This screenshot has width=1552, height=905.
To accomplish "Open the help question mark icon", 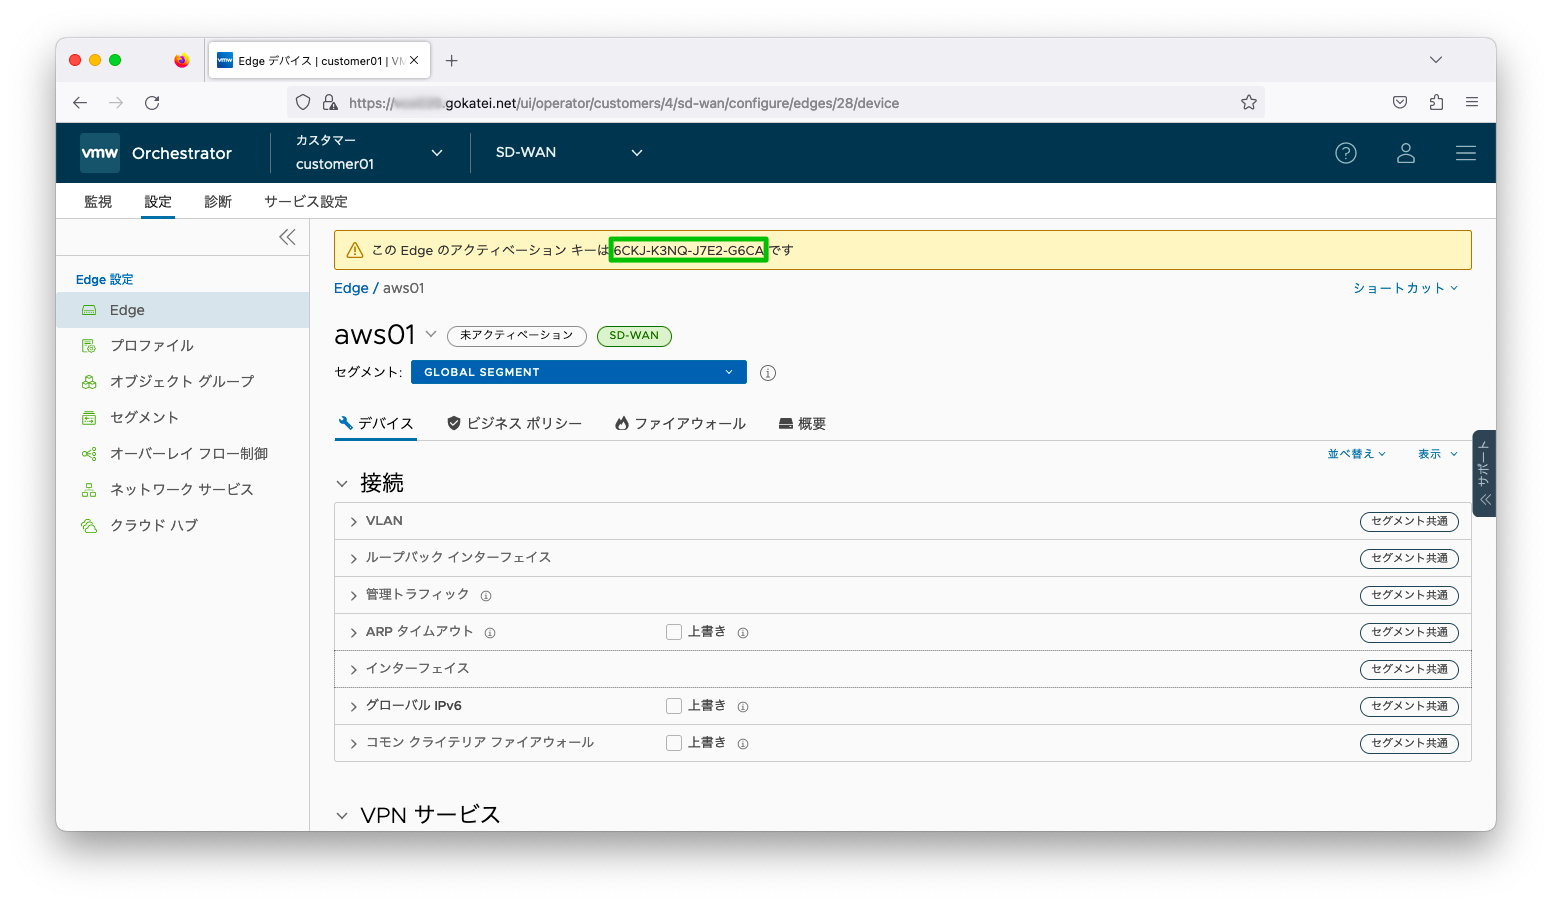I will (1346, 153).
